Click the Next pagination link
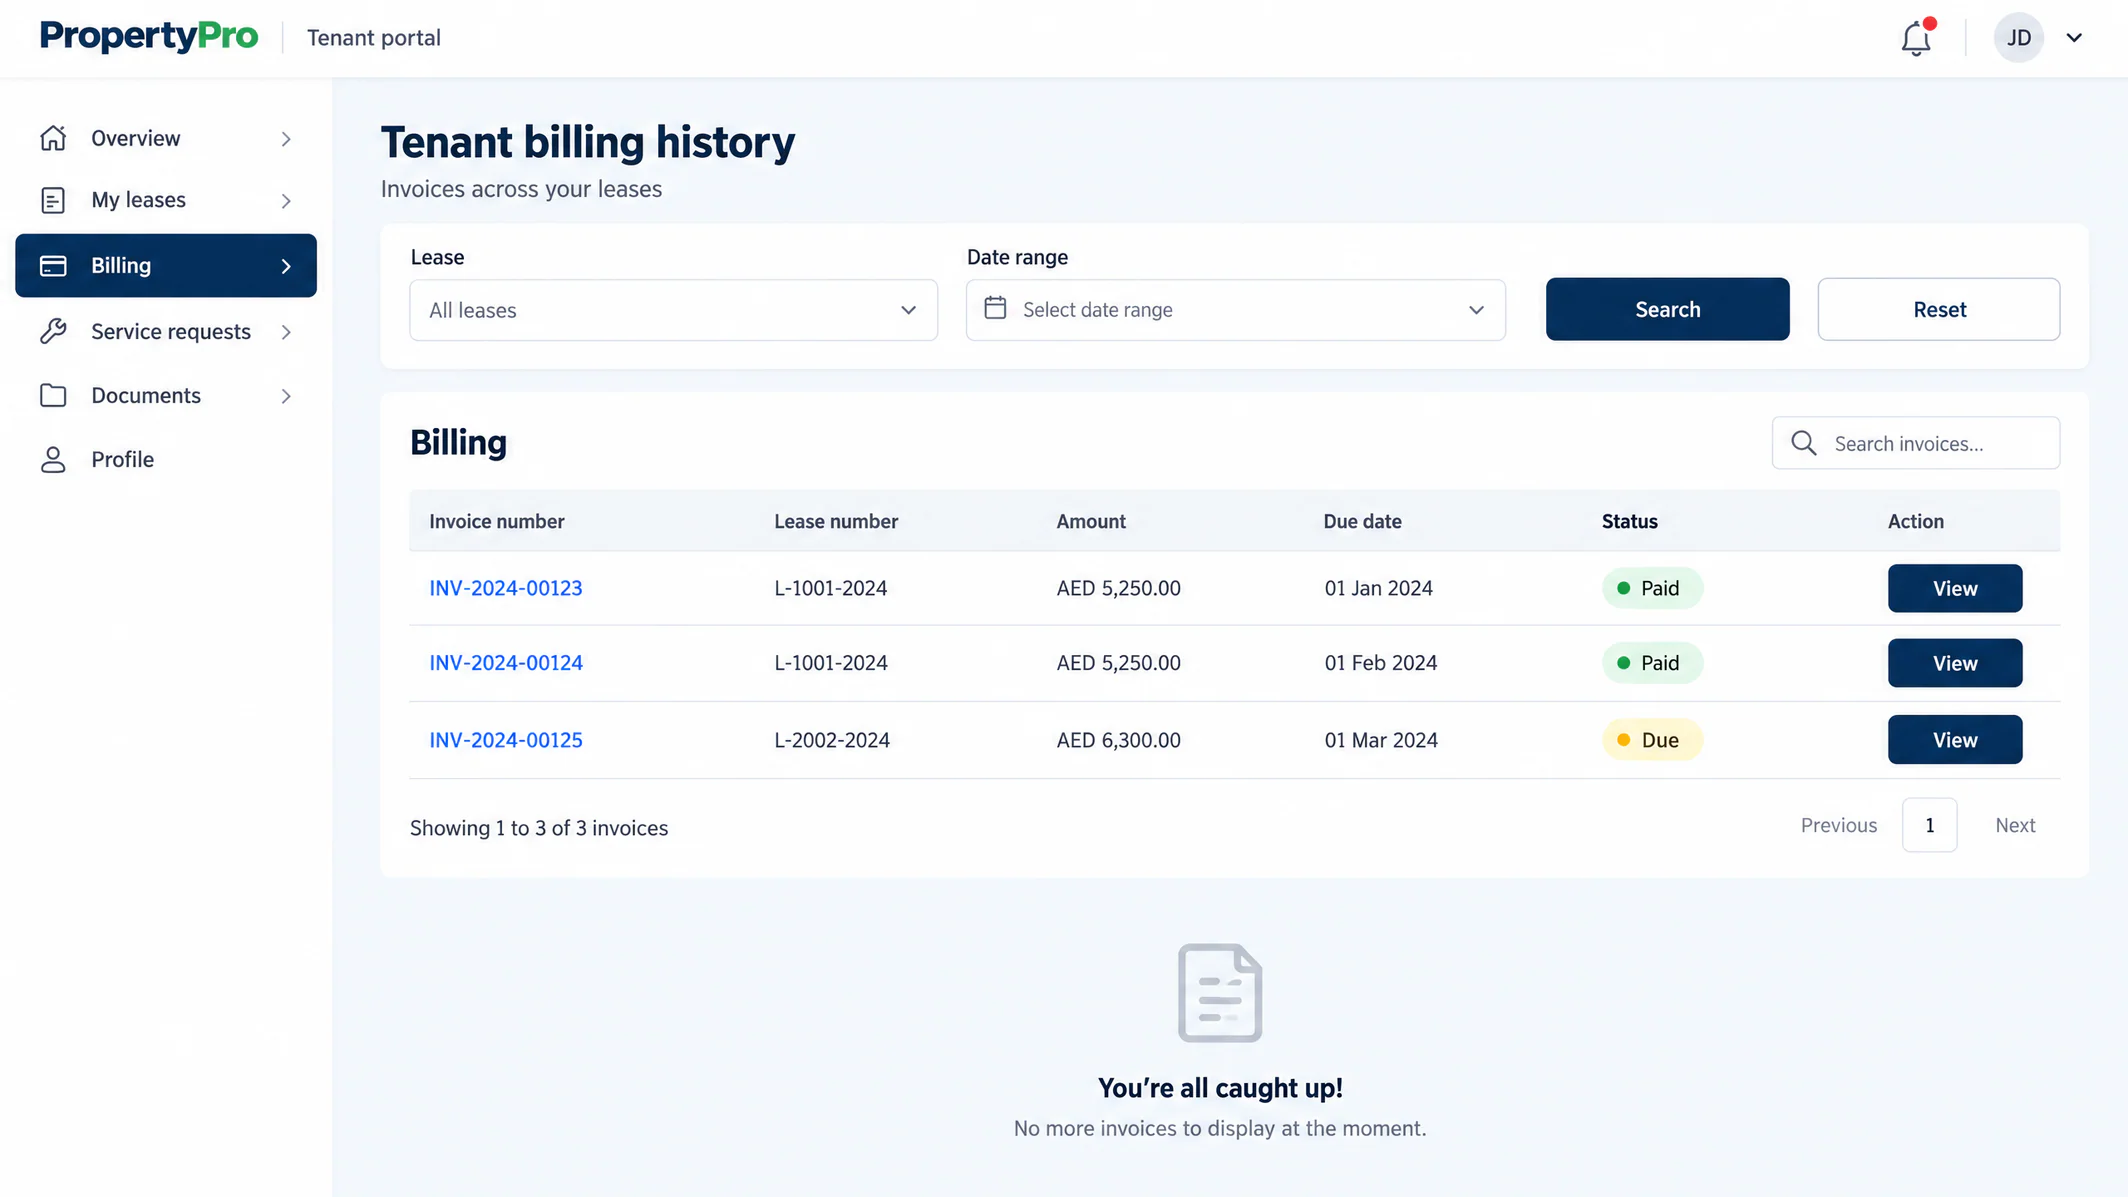The image size is (2128, 1197). pos(2014,825)
